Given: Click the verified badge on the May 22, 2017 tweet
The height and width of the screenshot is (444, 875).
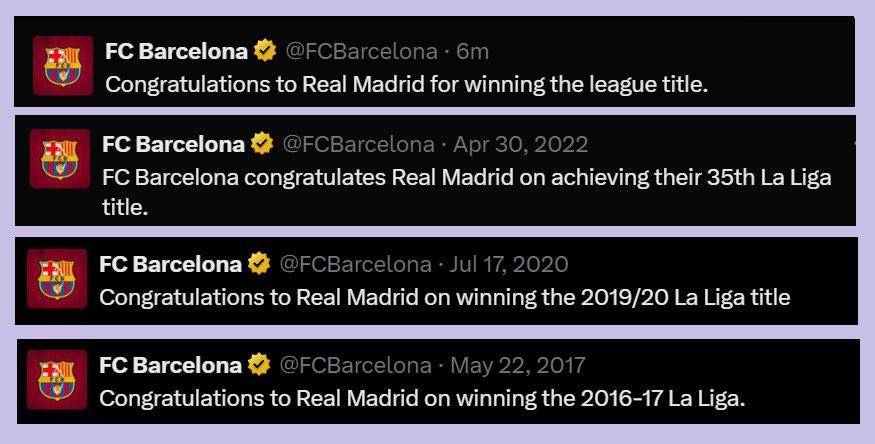Looking at the screenshot, I should click(259, 365).
